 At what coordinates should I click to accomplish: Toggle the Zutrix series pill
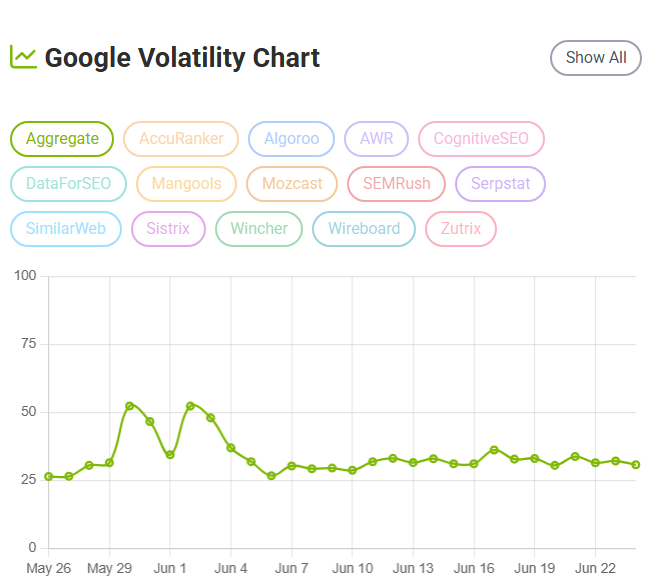[x=461, y=229]
